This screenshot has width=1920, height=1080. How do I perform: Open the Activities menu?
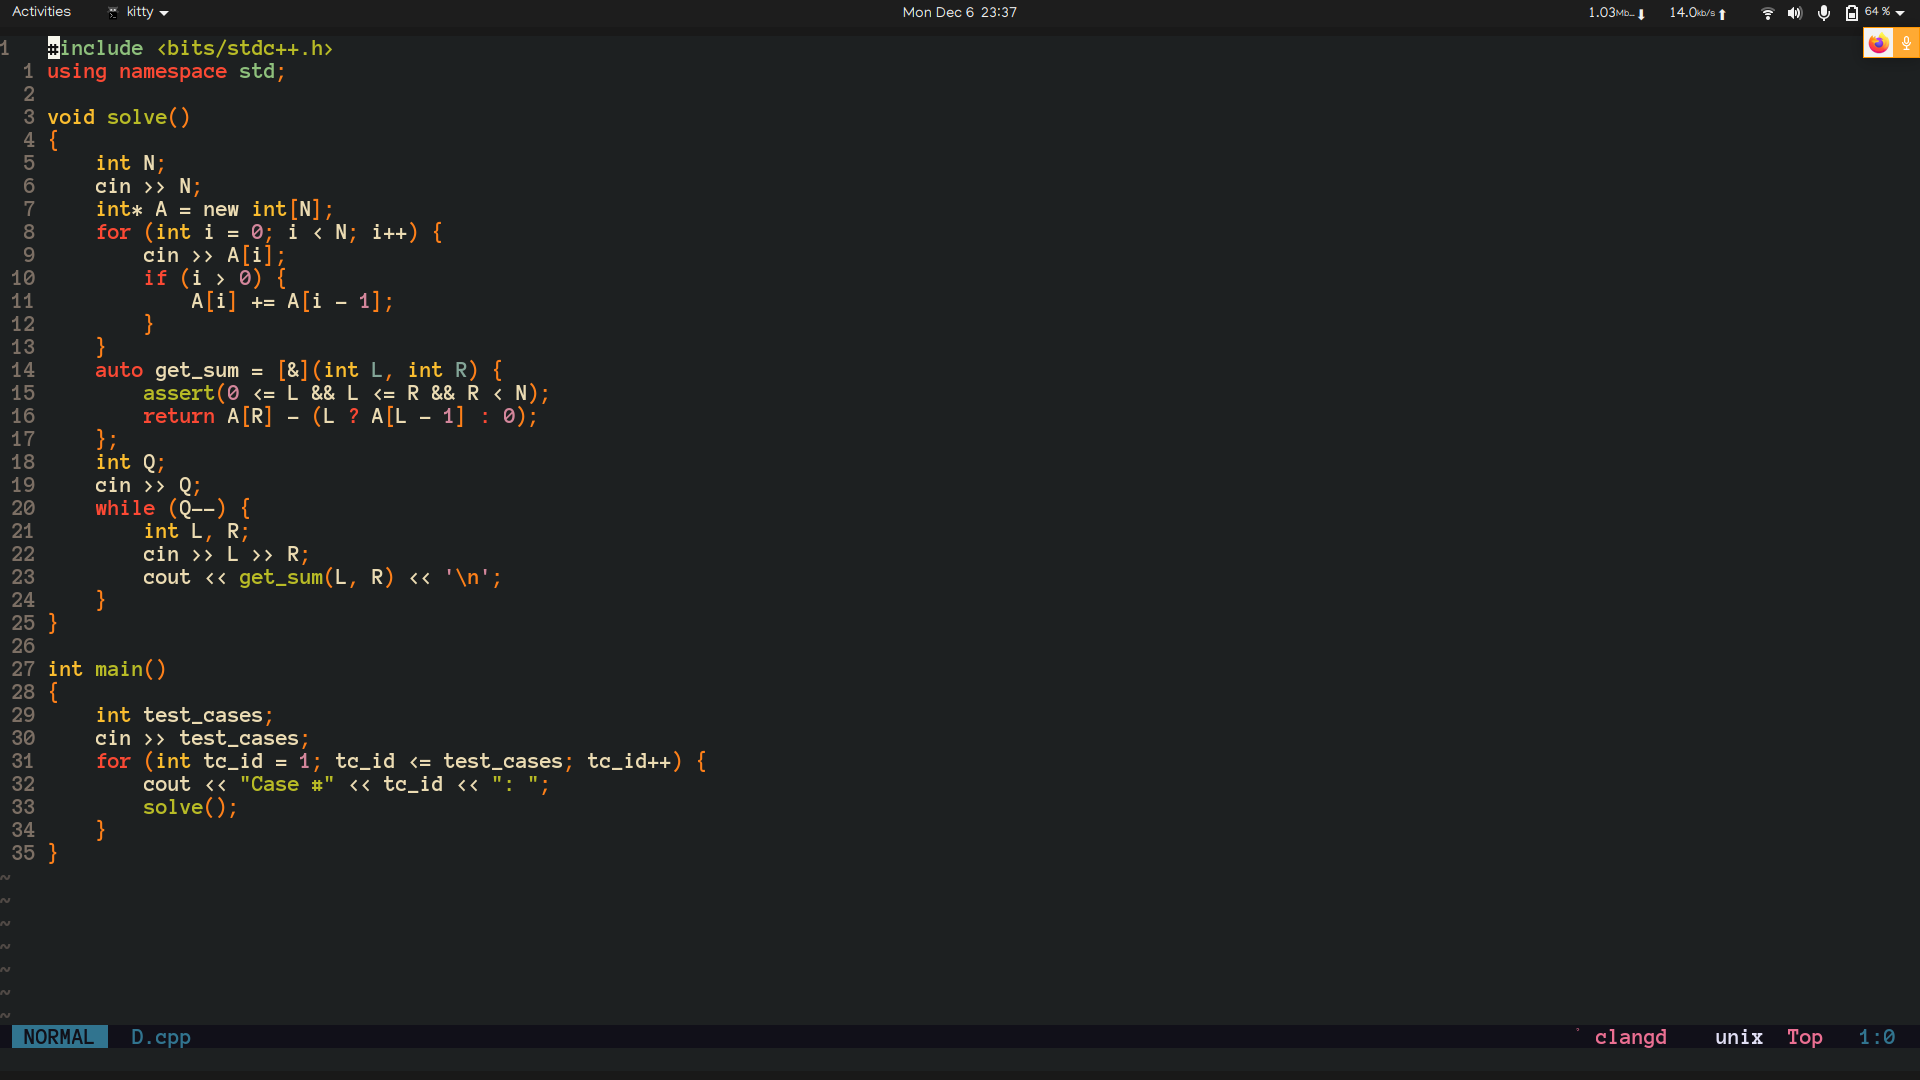[41, 11]
